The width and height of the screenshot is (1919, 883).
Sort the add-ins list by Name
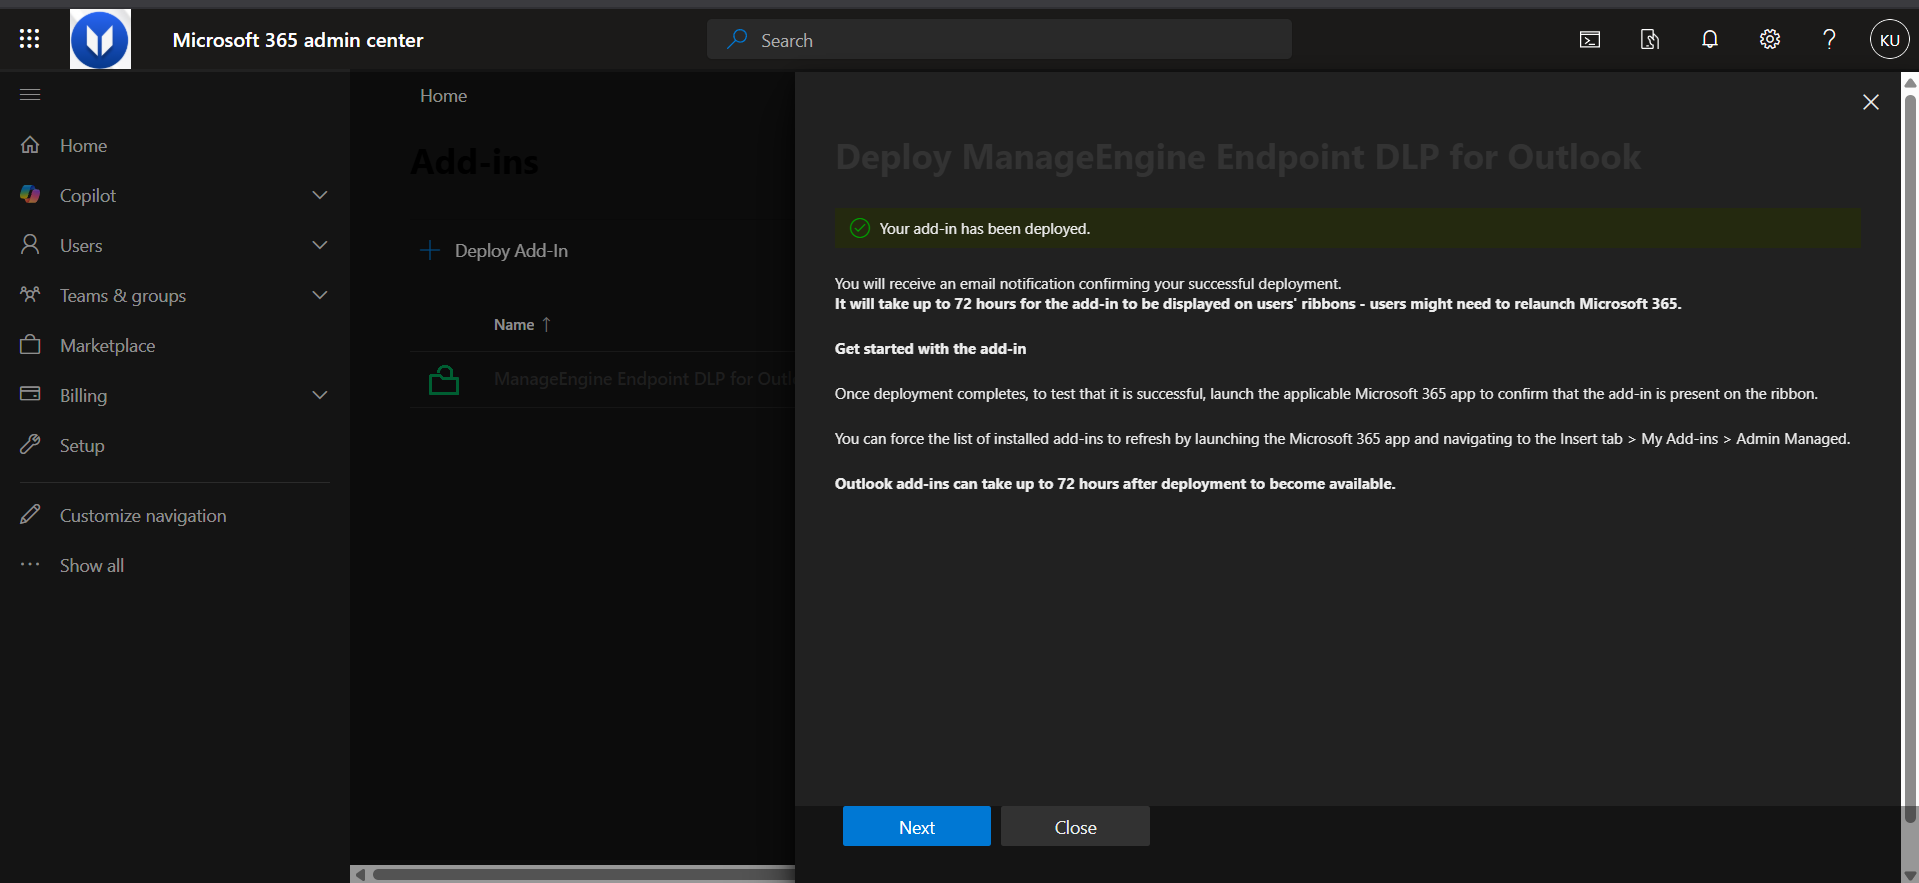(x=522, y=325)
